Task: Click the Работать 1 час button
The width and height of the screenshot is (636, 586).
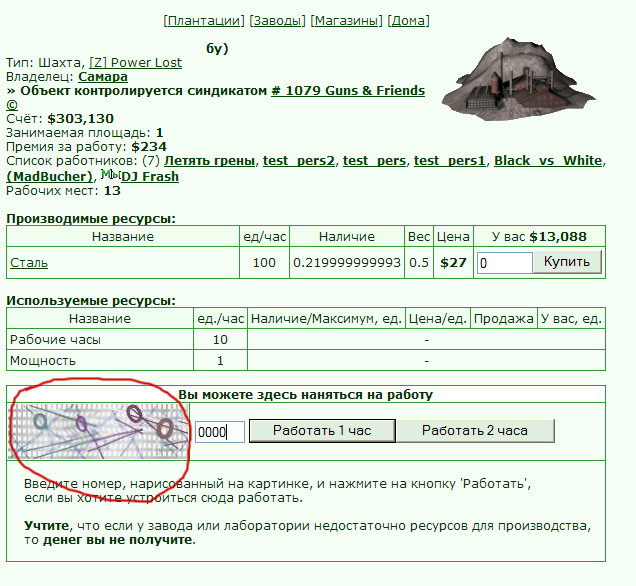Action: [322, 431]
